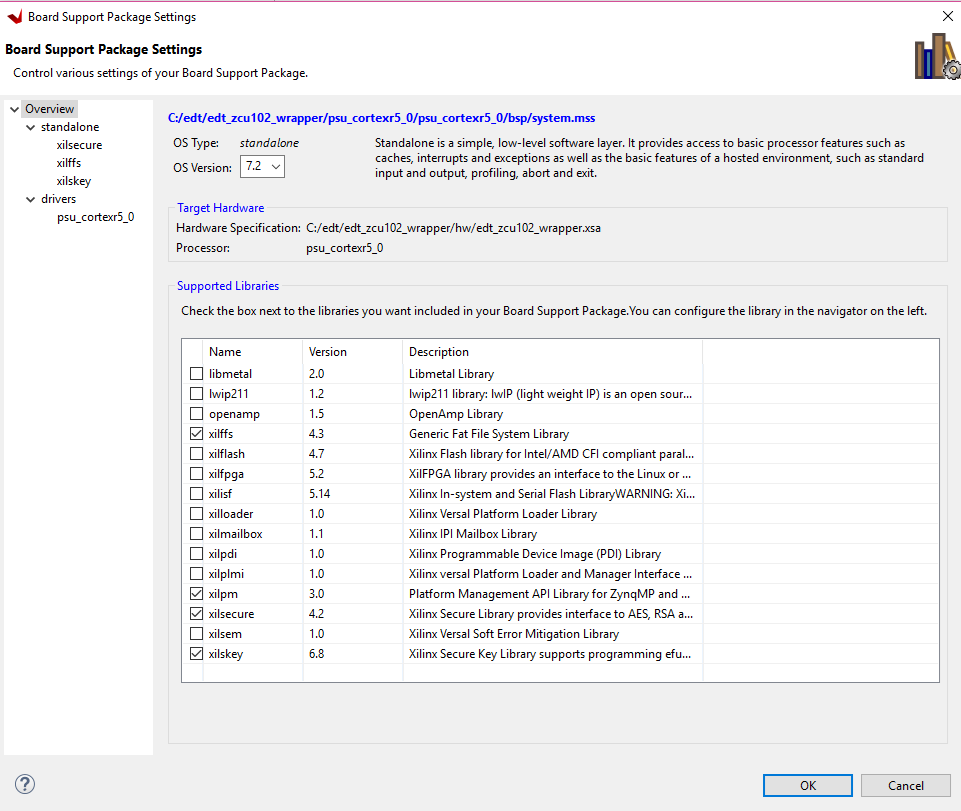Uncheck the xilffs library checkbox
Screen dimensions: 961x811
tap(196, 434)
